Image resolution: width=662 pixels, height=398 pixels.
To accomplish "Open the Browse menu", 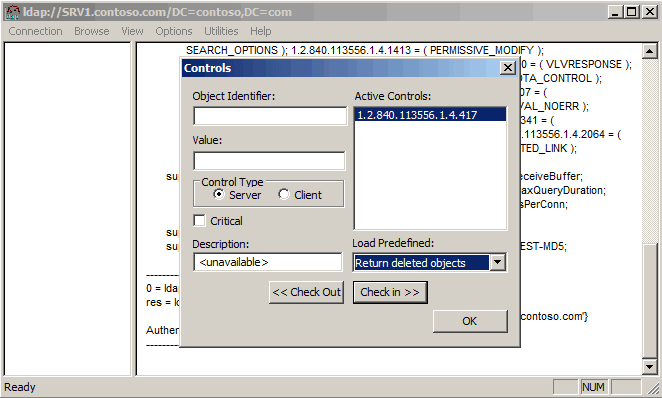I will pos(92,31).
